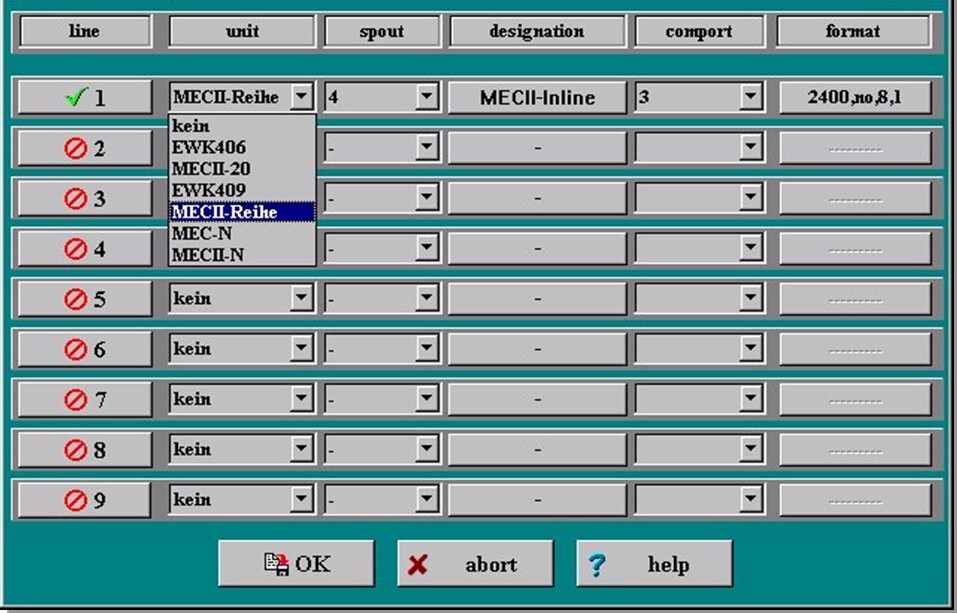Open the line 9 comport dropdown
This screenshot has width=957, height=613.
click(x=750, y=499)
